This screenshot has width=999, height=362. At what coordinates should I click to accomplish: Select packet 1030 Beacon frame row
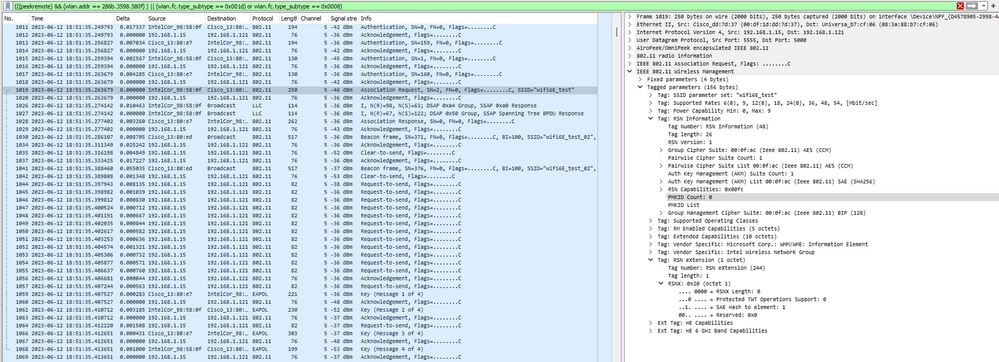[299, 137]
